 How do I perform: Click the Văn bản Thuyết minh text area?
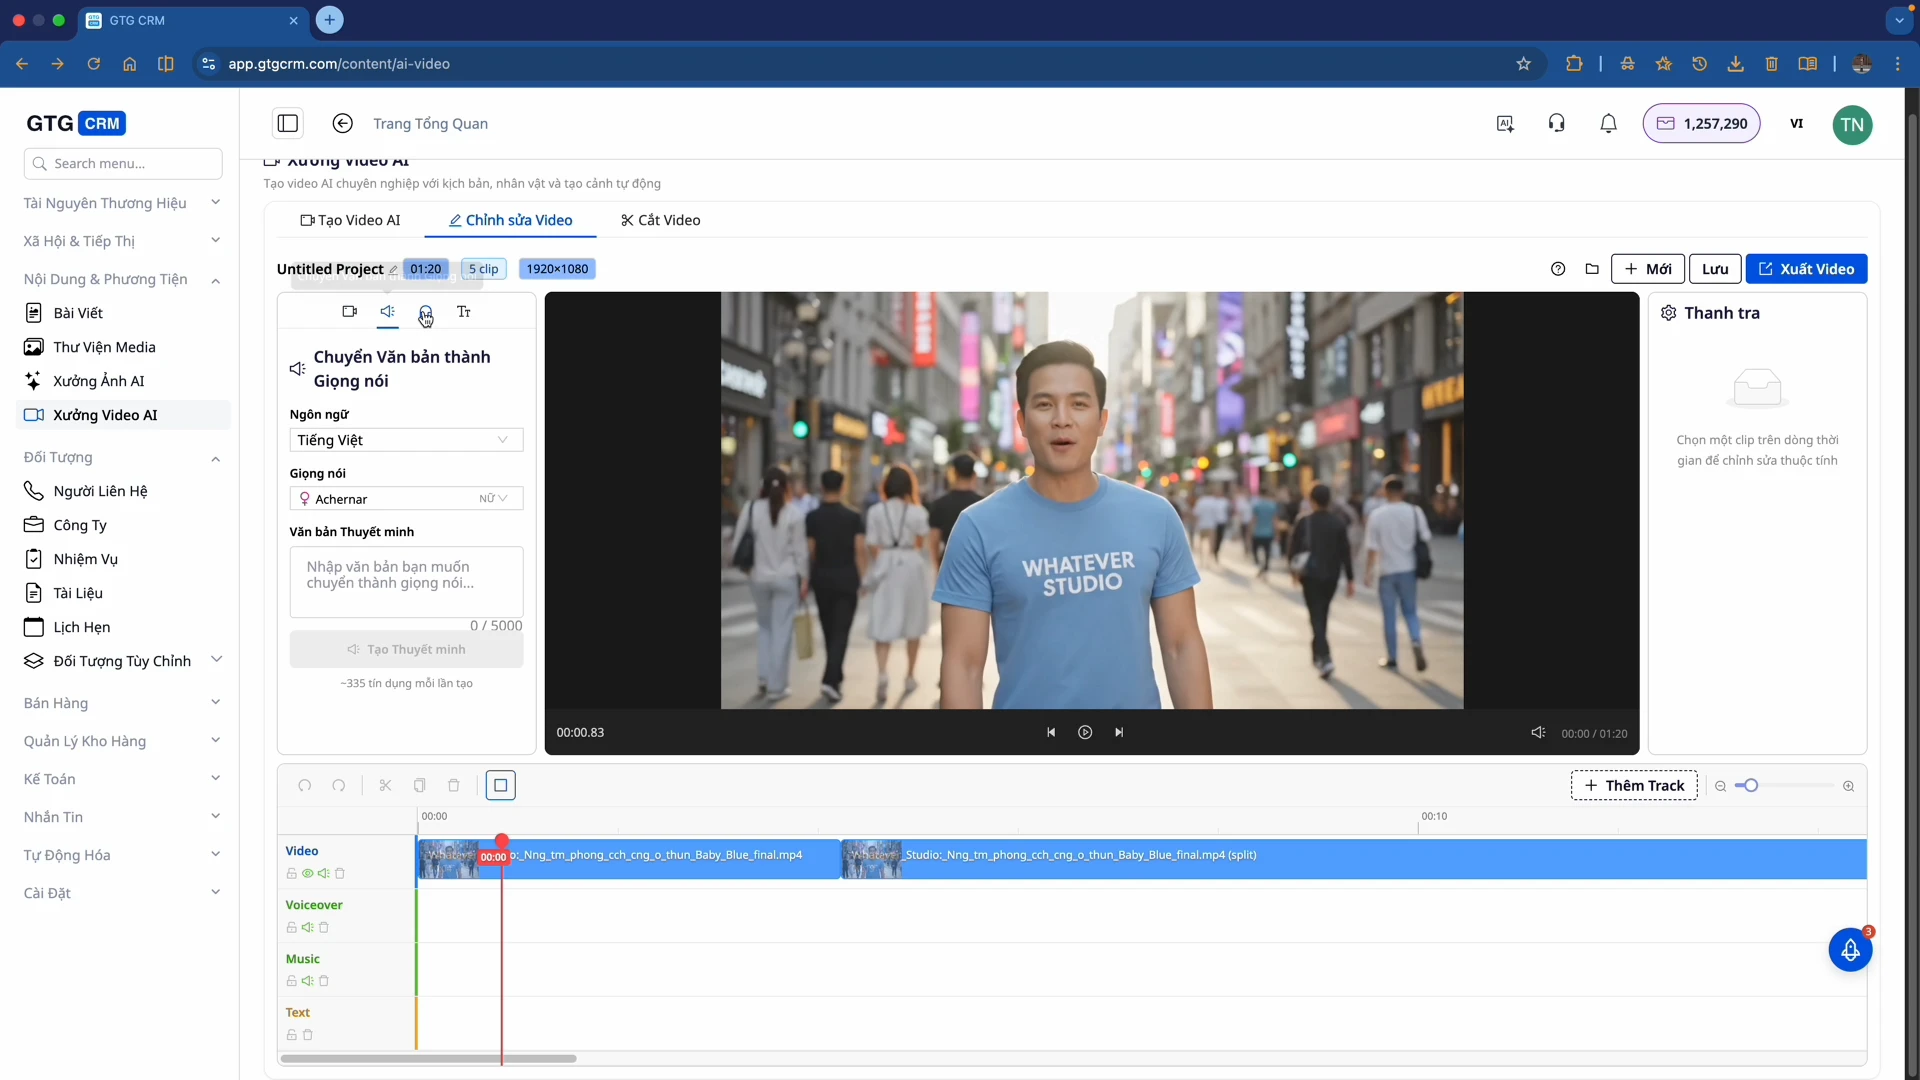406,582
